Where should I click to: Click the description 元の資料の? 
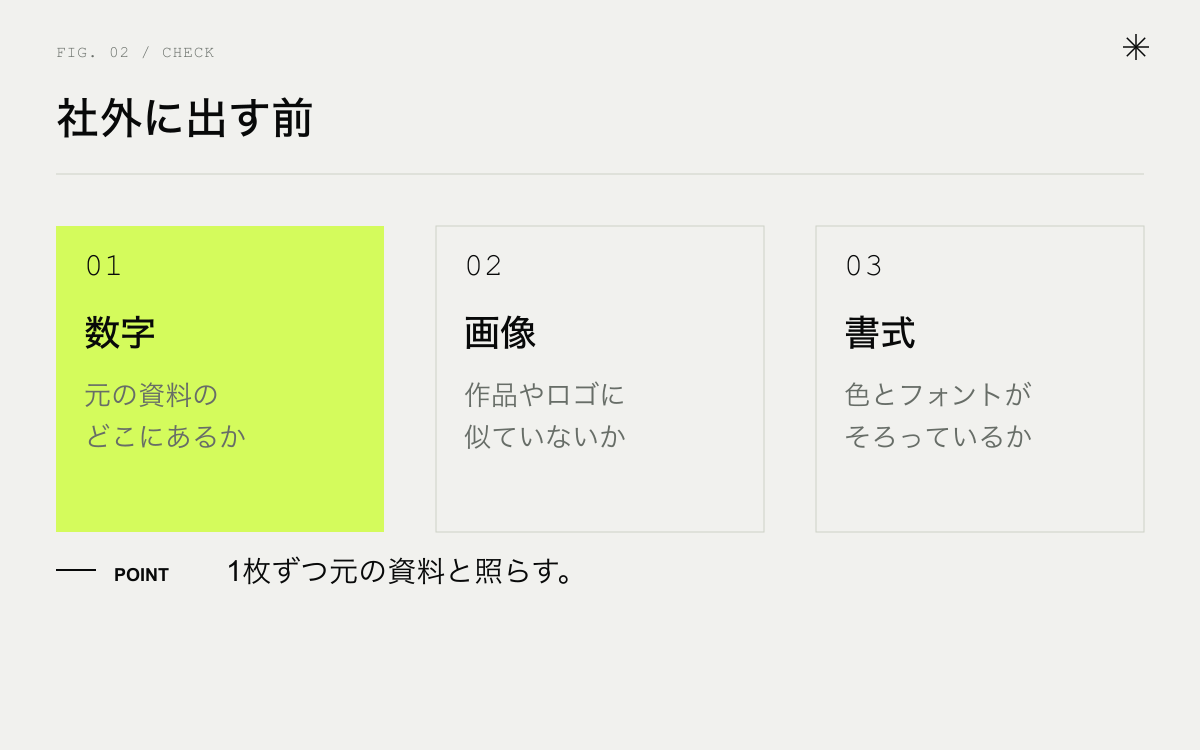(151, 395)
